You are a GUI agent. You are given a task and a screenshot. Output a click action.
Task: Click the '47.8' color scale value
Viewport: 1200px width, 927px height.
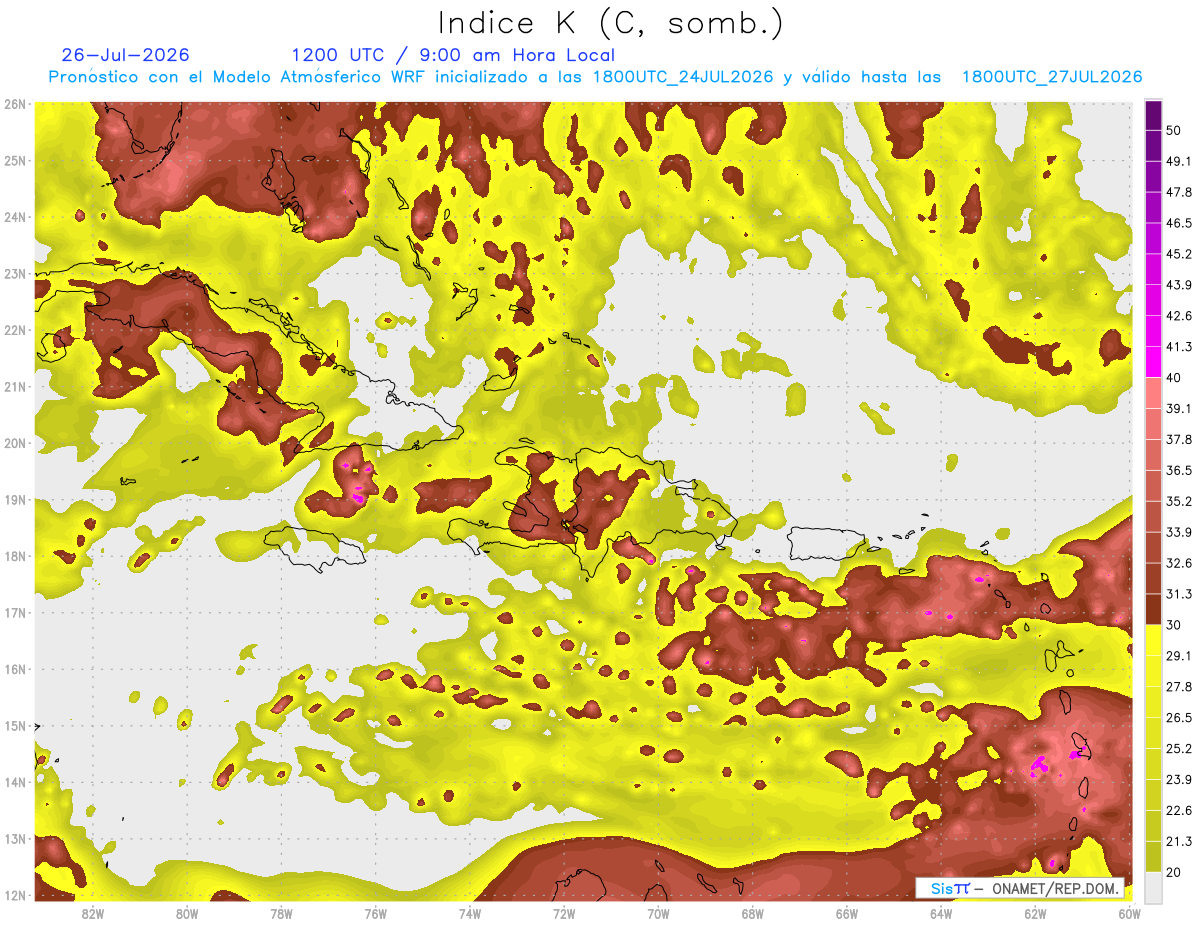1178,192
